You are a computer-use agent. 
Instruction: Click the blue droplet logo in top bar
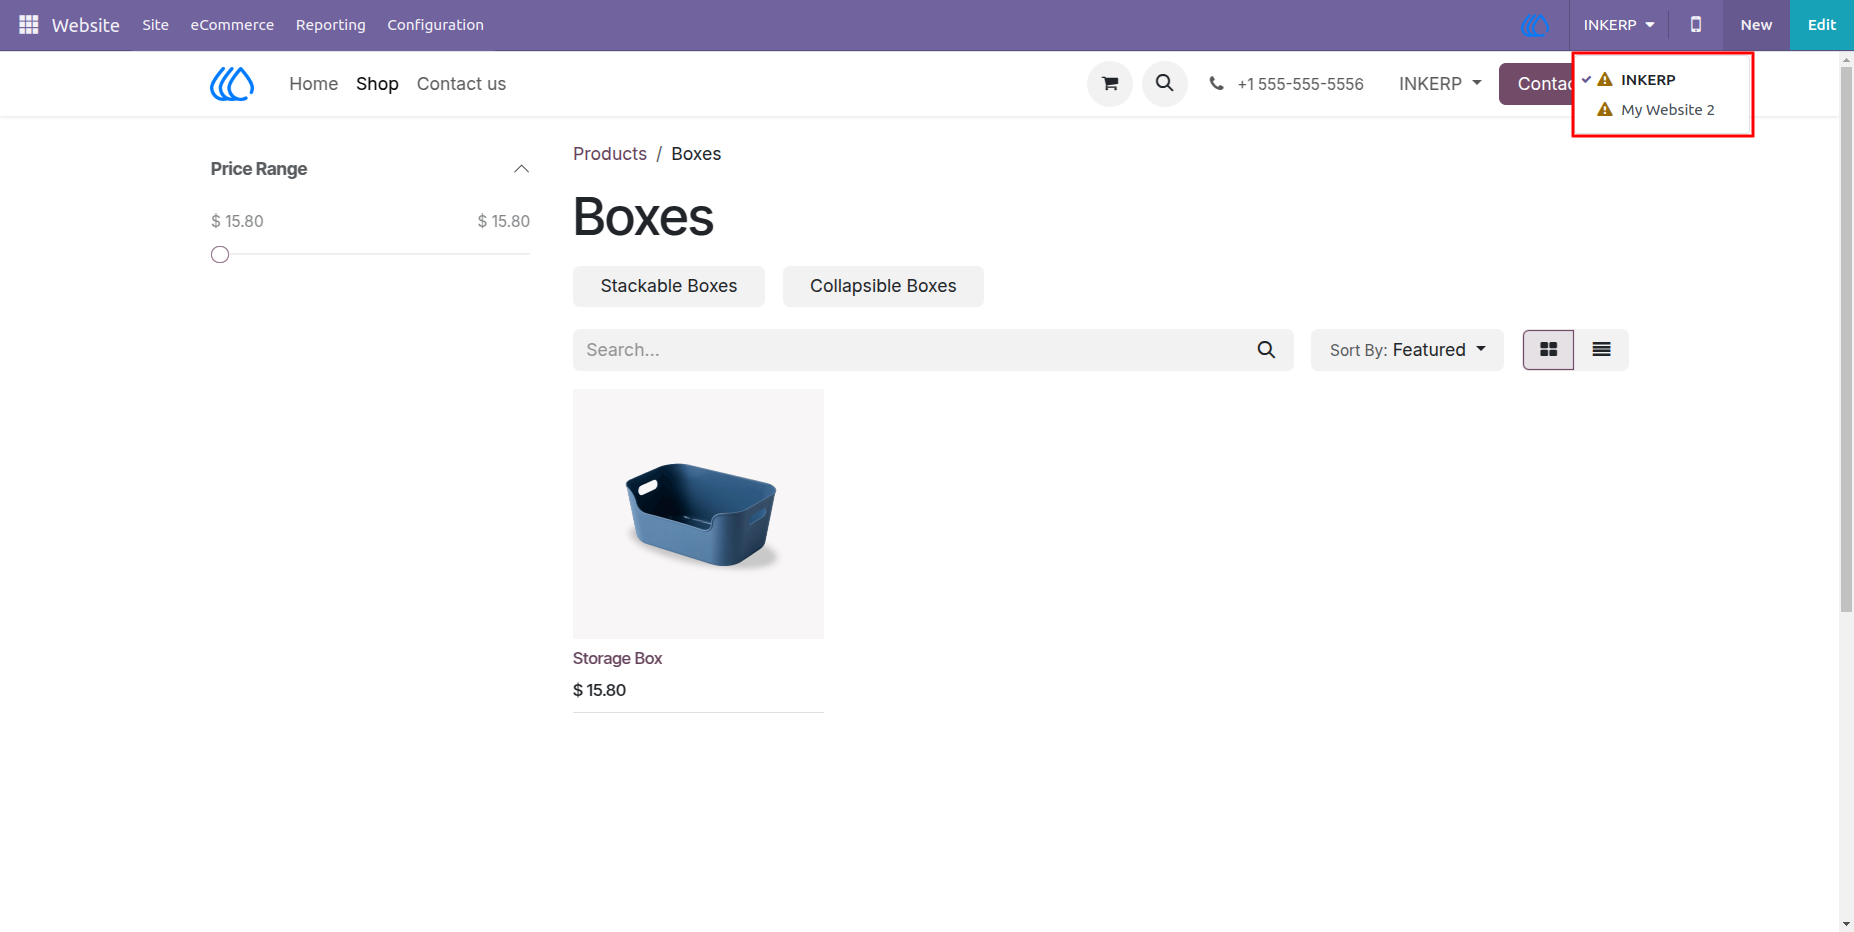coord(1535,25)
